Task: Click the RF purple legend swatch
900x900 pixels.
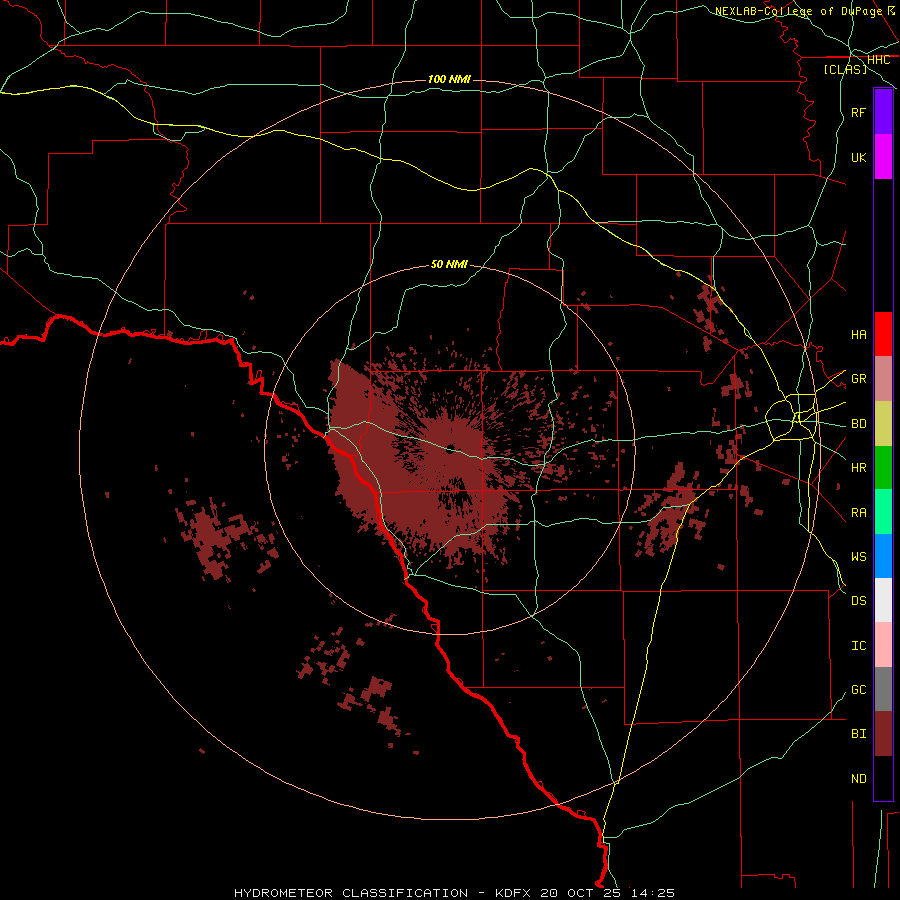Action: click(883, 112)
